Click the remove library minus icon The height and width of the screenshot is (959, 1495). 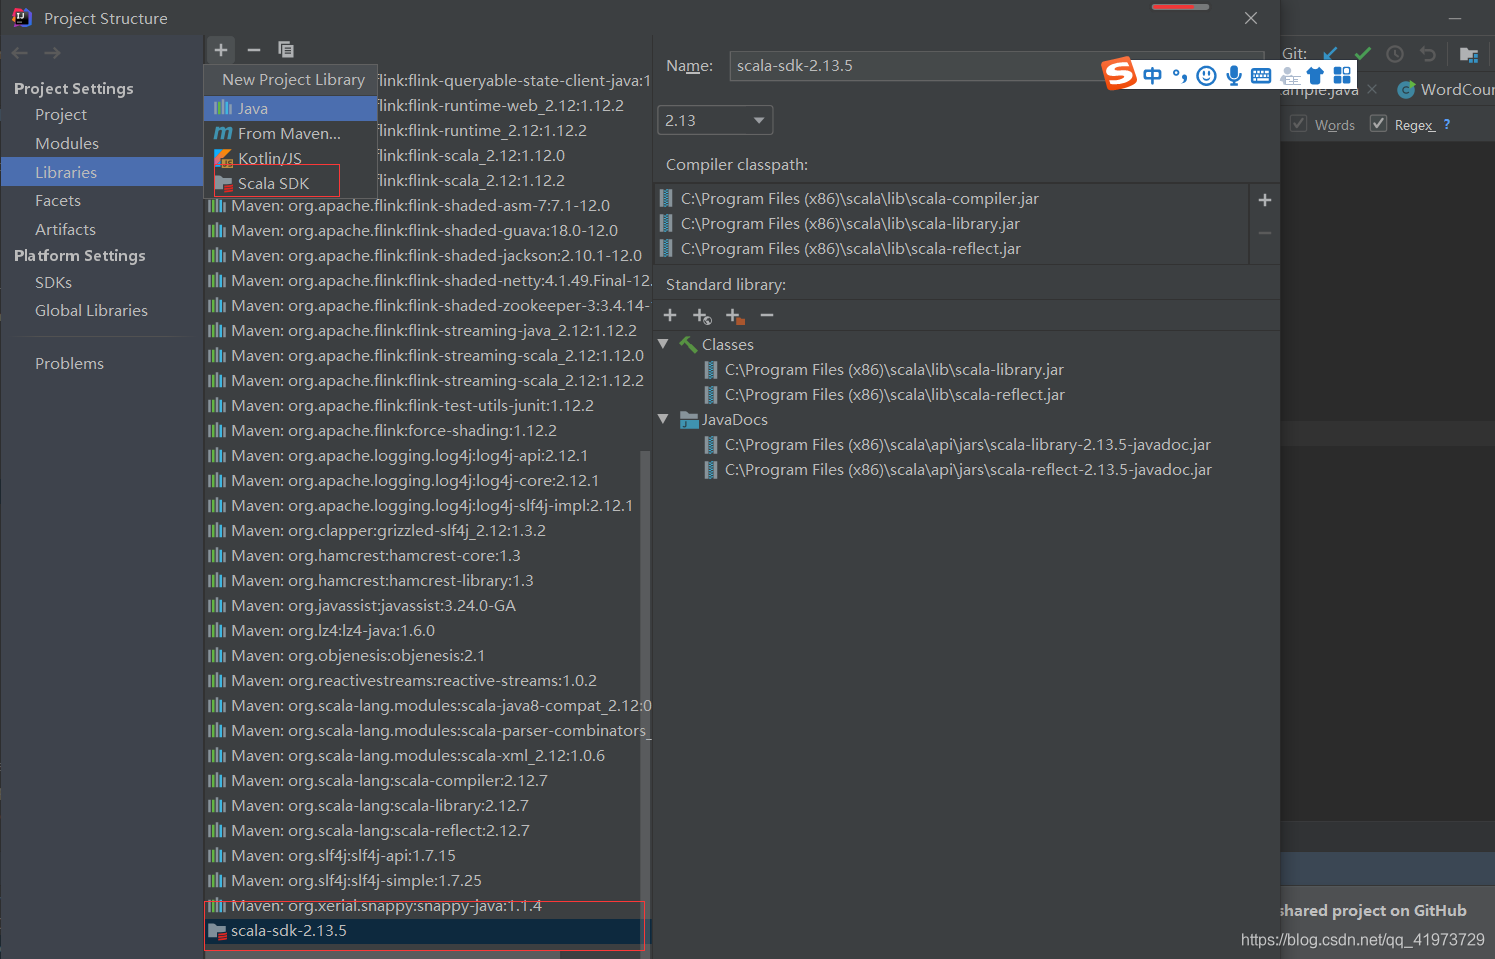click(253, 49)
